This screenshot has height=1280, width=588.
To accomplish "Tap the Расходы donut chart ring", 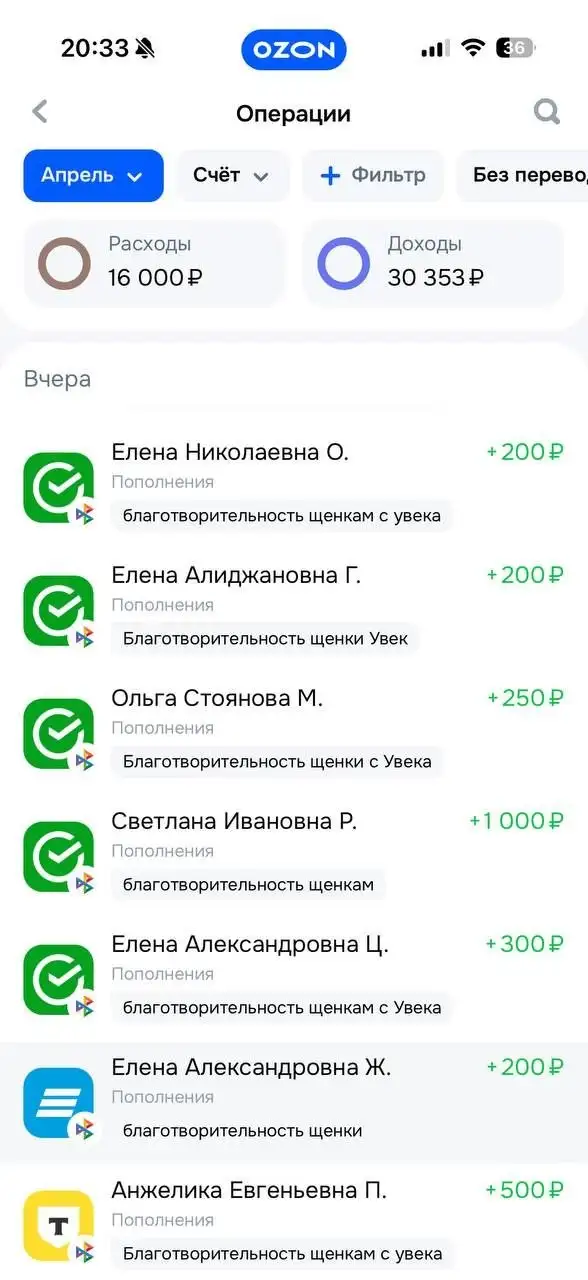I will [x=63, y=263].
